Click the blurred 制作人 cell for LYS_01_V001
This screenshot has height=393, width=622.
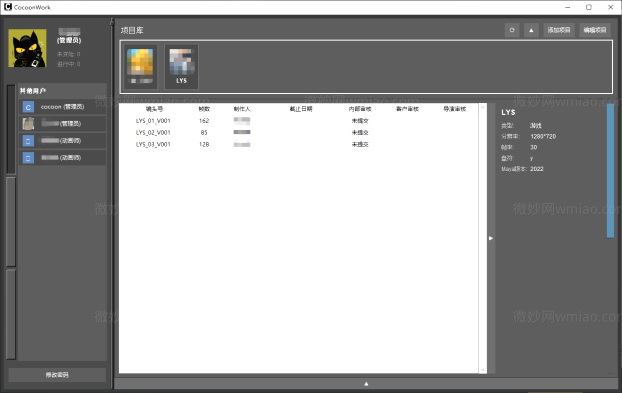tap(242, 120)
